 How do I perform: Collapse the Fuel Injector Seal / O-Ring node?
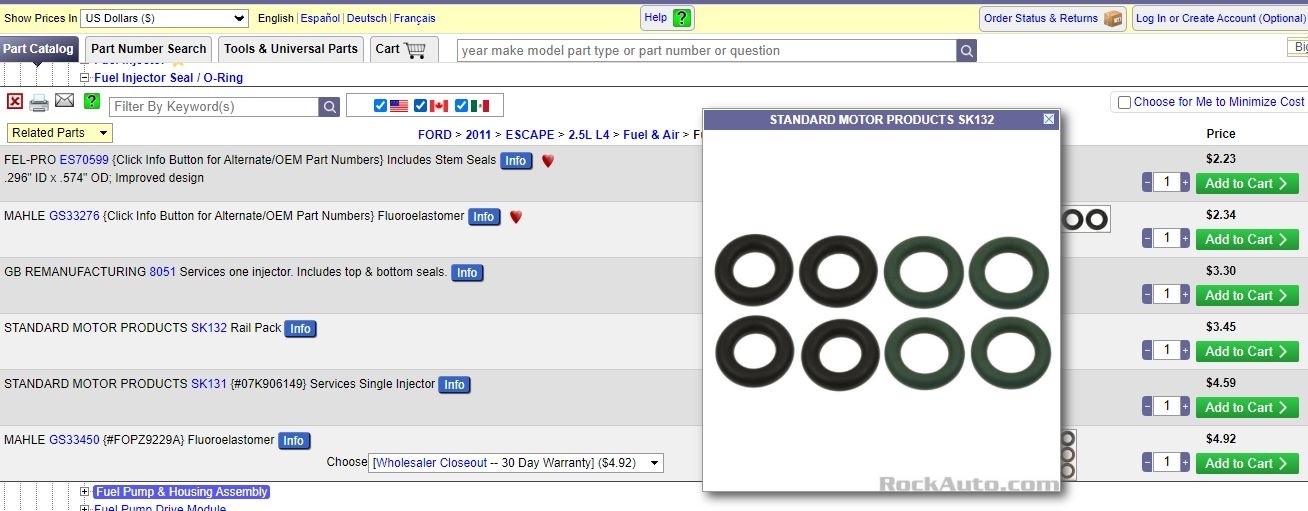tap(85, 78)
